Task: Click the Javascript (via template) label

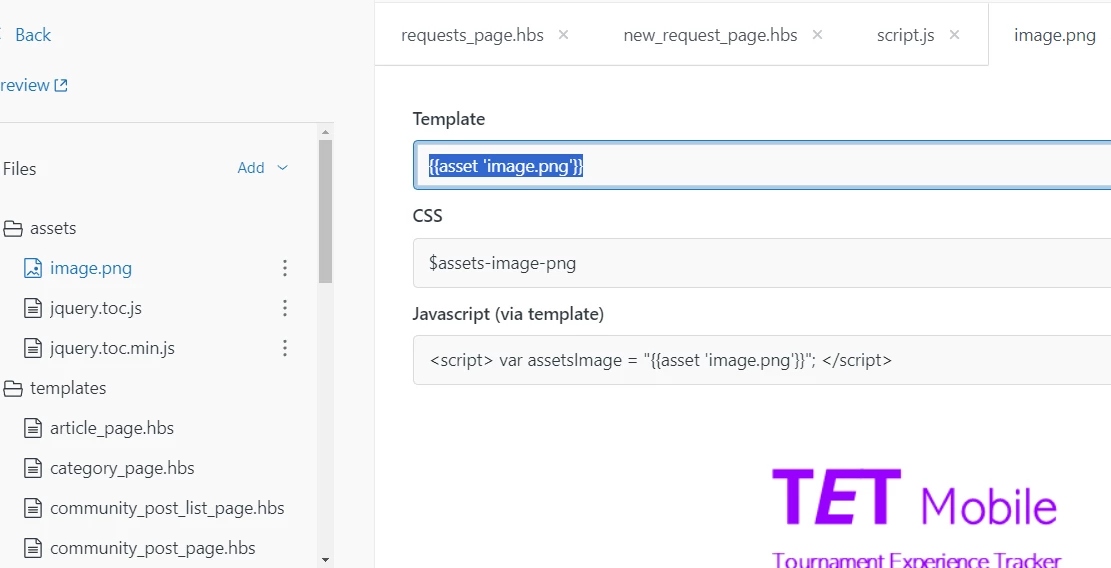Action: 508,314
